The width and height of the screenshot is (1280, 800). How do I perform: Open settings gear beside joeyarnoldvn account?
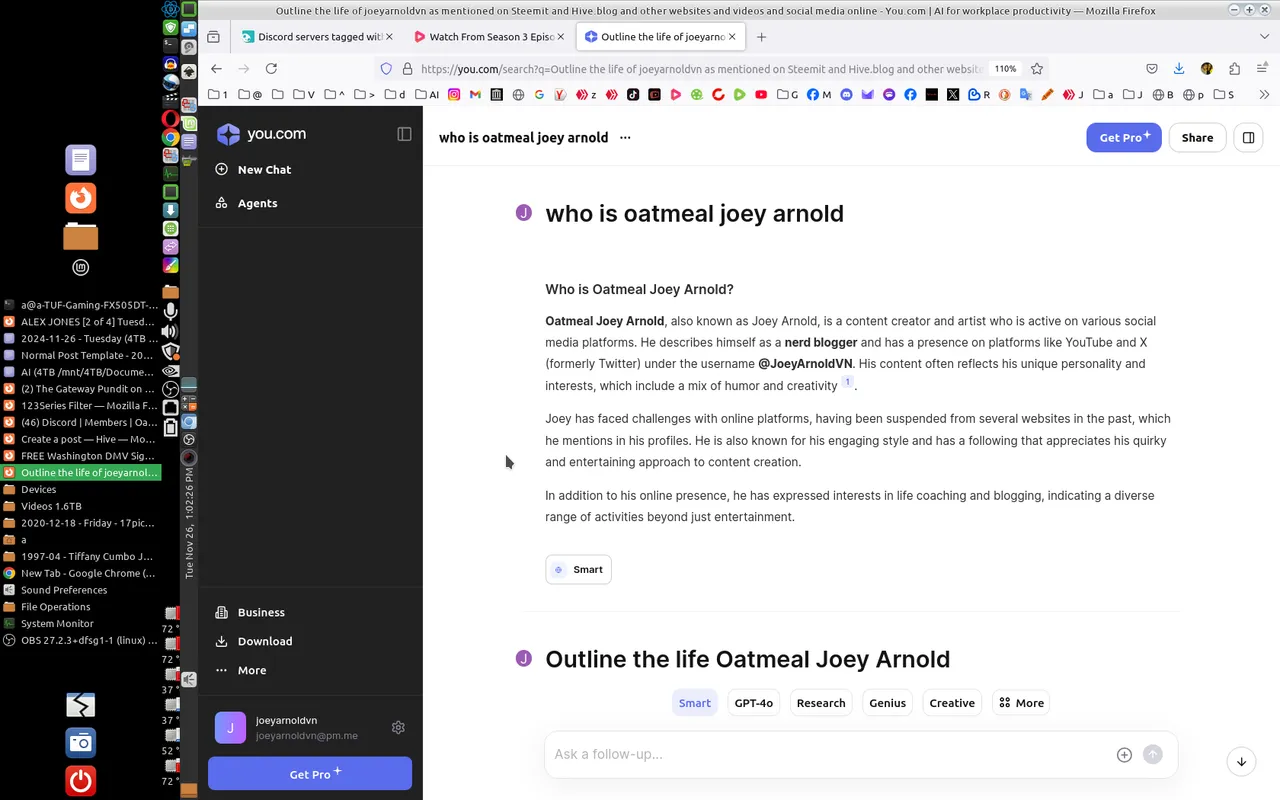pos(398,728)
